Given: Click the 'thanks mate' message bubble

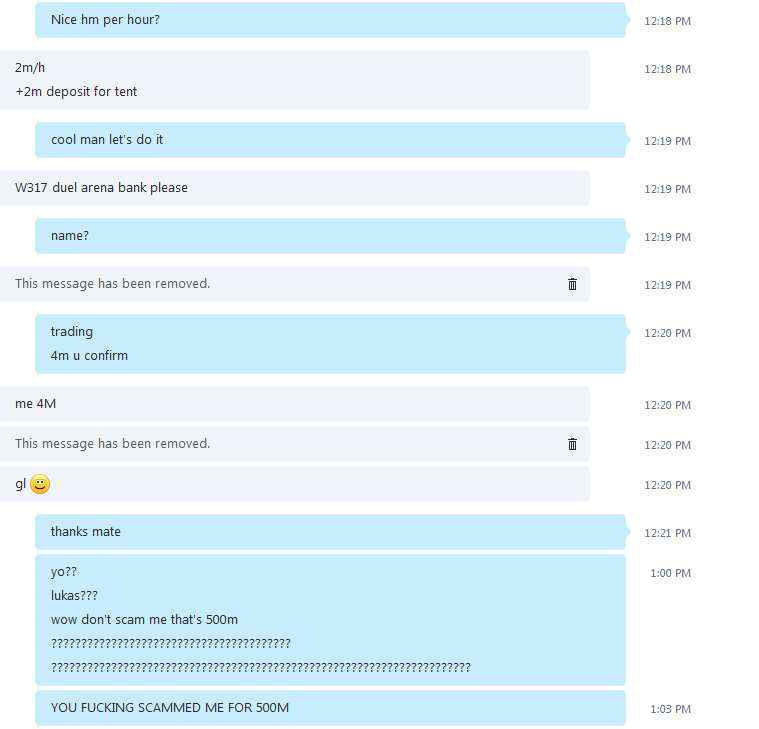Looking at the screenshot, I should tap(330, 532).
